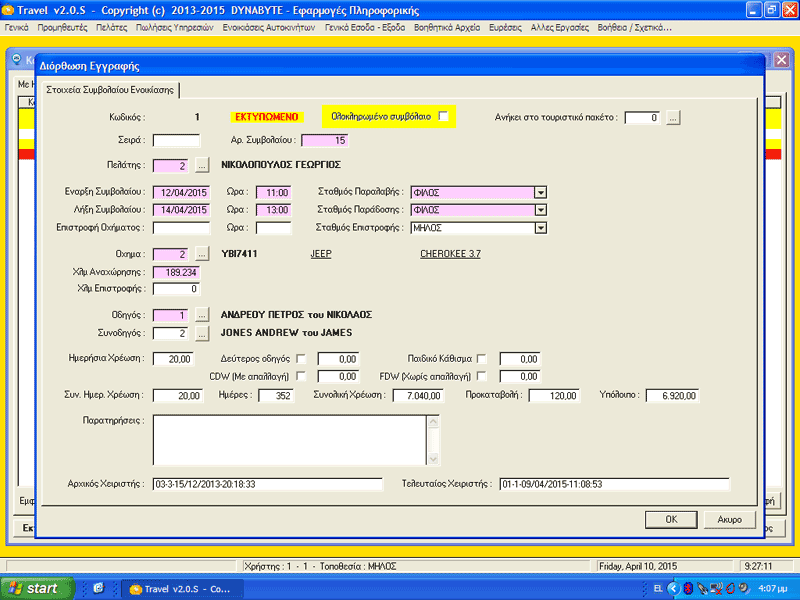Expand hidden tray icons arrow
800x600 pixels.
[x=673, y=589]
